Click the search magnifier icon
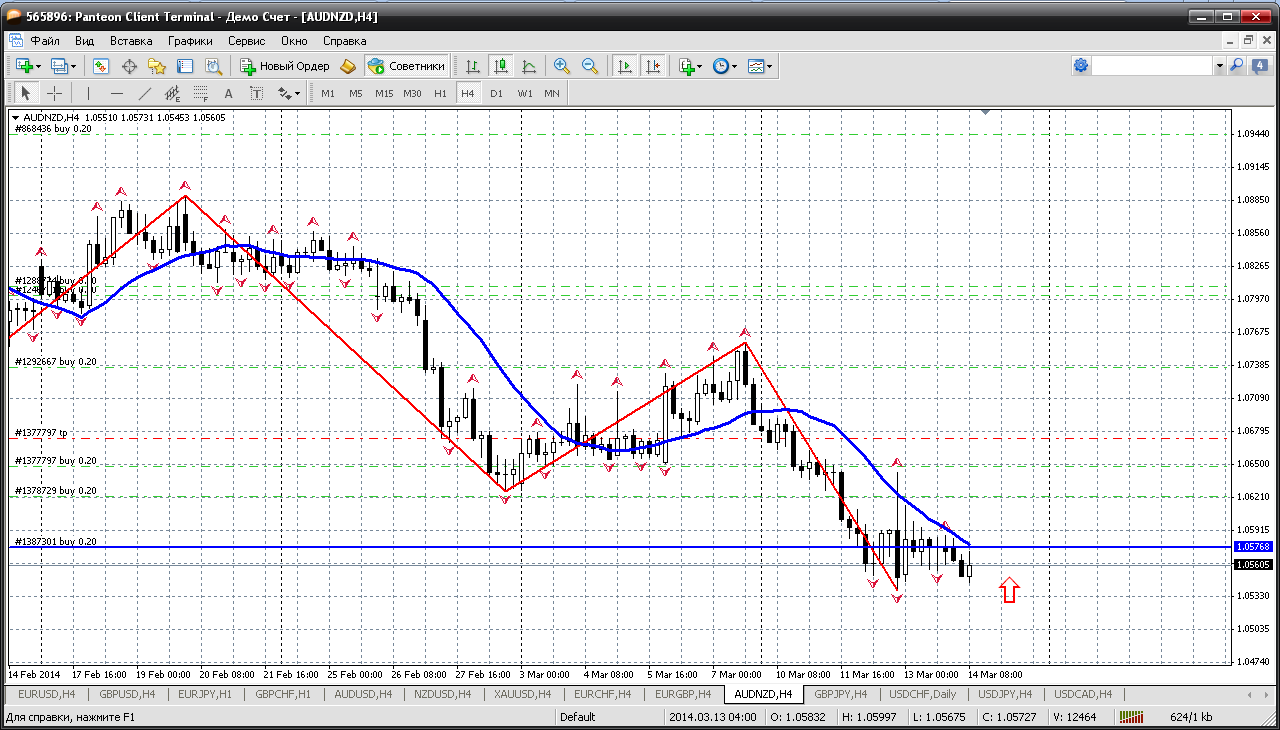The image size is (1280, 730). (1237, 66)
